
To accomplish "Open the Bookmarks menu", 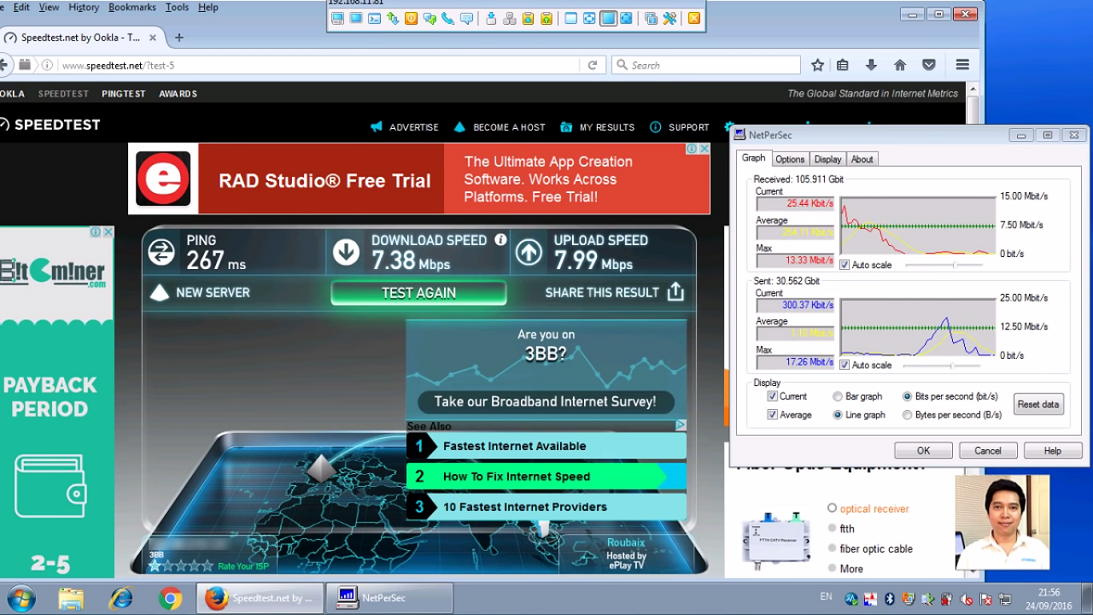I will pos(131,7).
